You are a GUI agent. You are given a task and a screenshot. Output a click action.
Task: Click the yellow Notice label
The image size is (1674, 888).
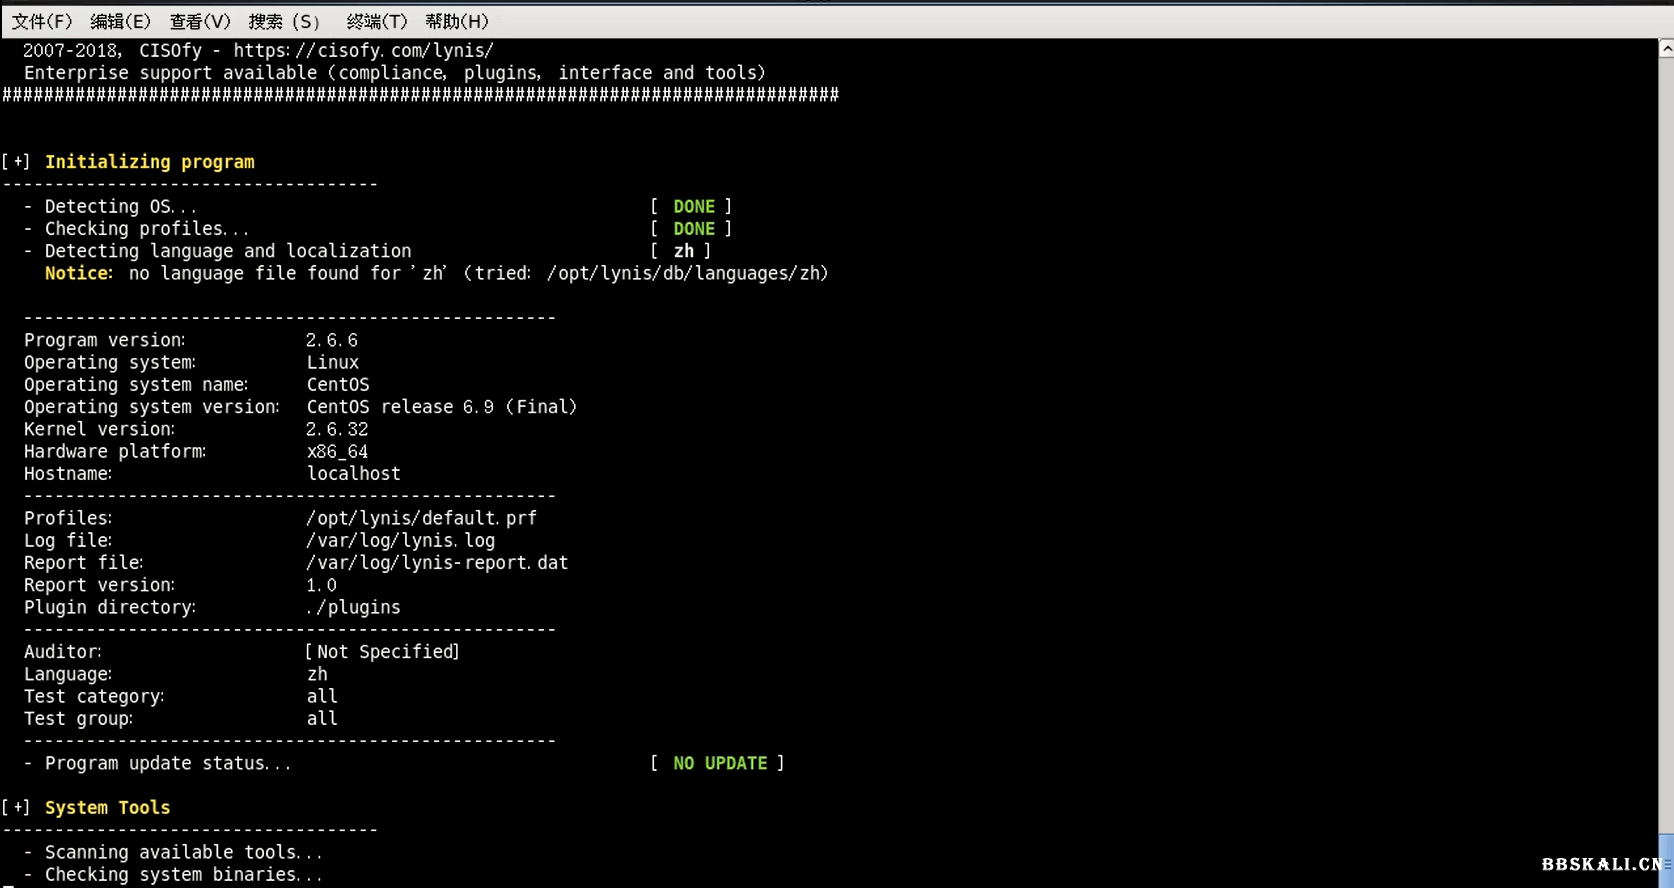click(x=78, y=273)
